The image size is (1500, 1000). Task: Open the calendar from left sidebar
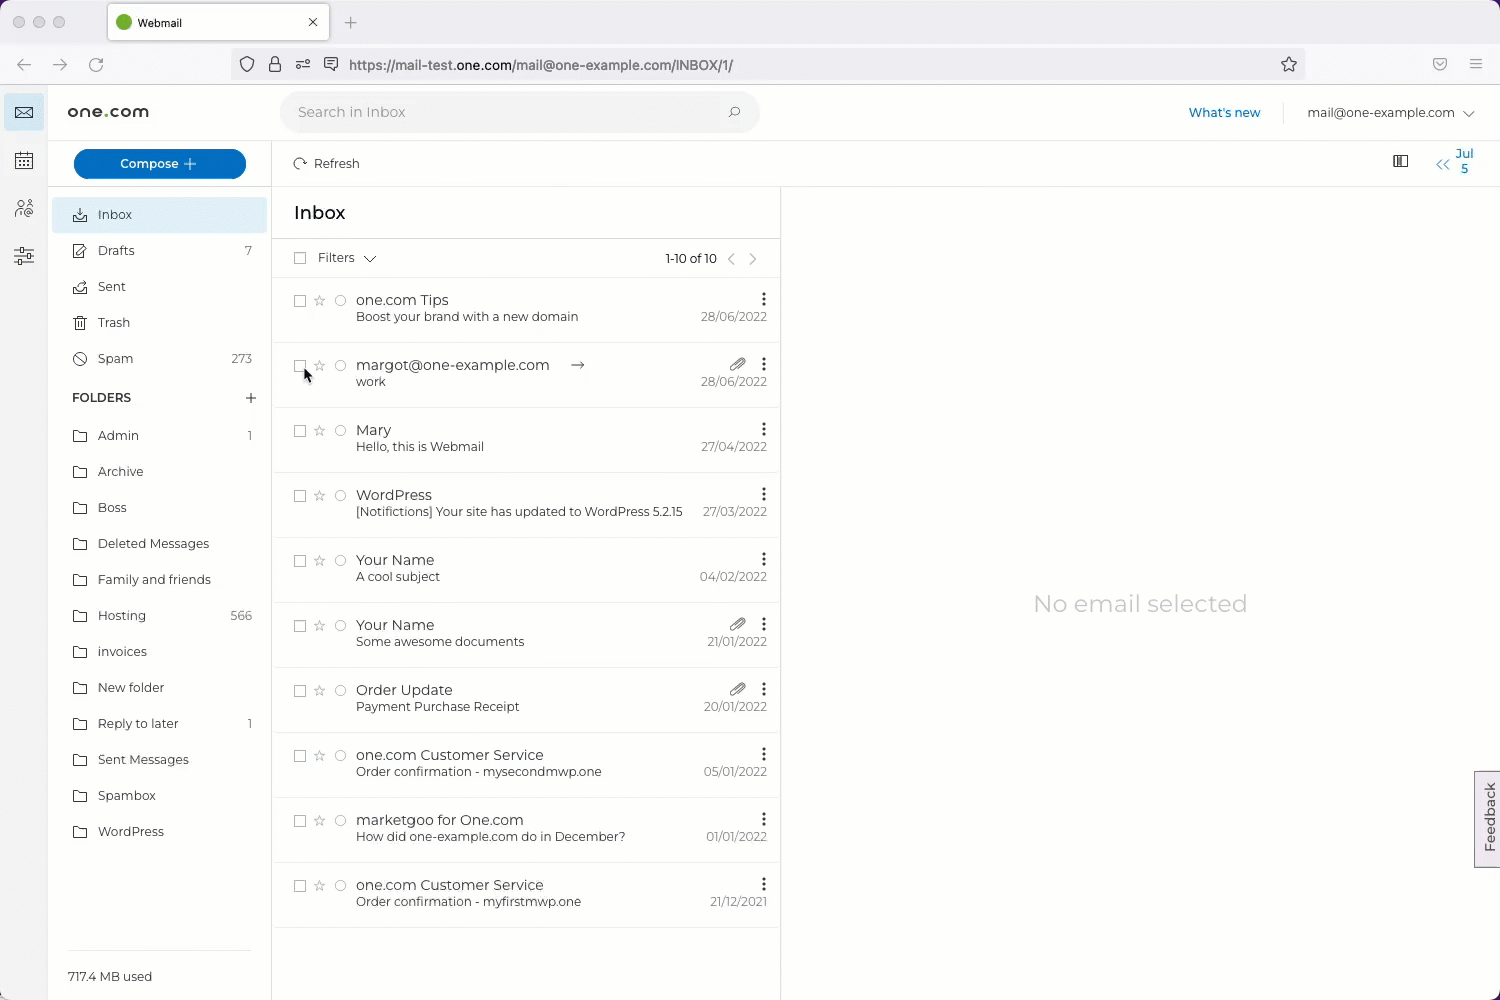(24, 161)
